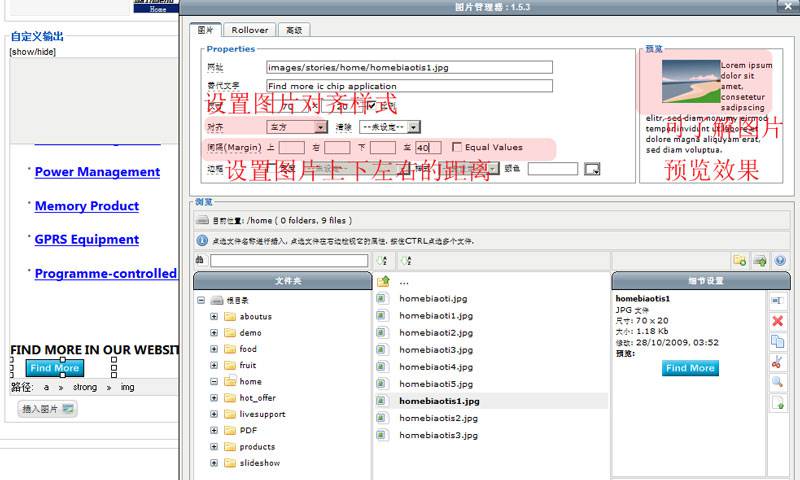
Task: Collapse the root directory tree node
Action: click(x=201, y=300)
